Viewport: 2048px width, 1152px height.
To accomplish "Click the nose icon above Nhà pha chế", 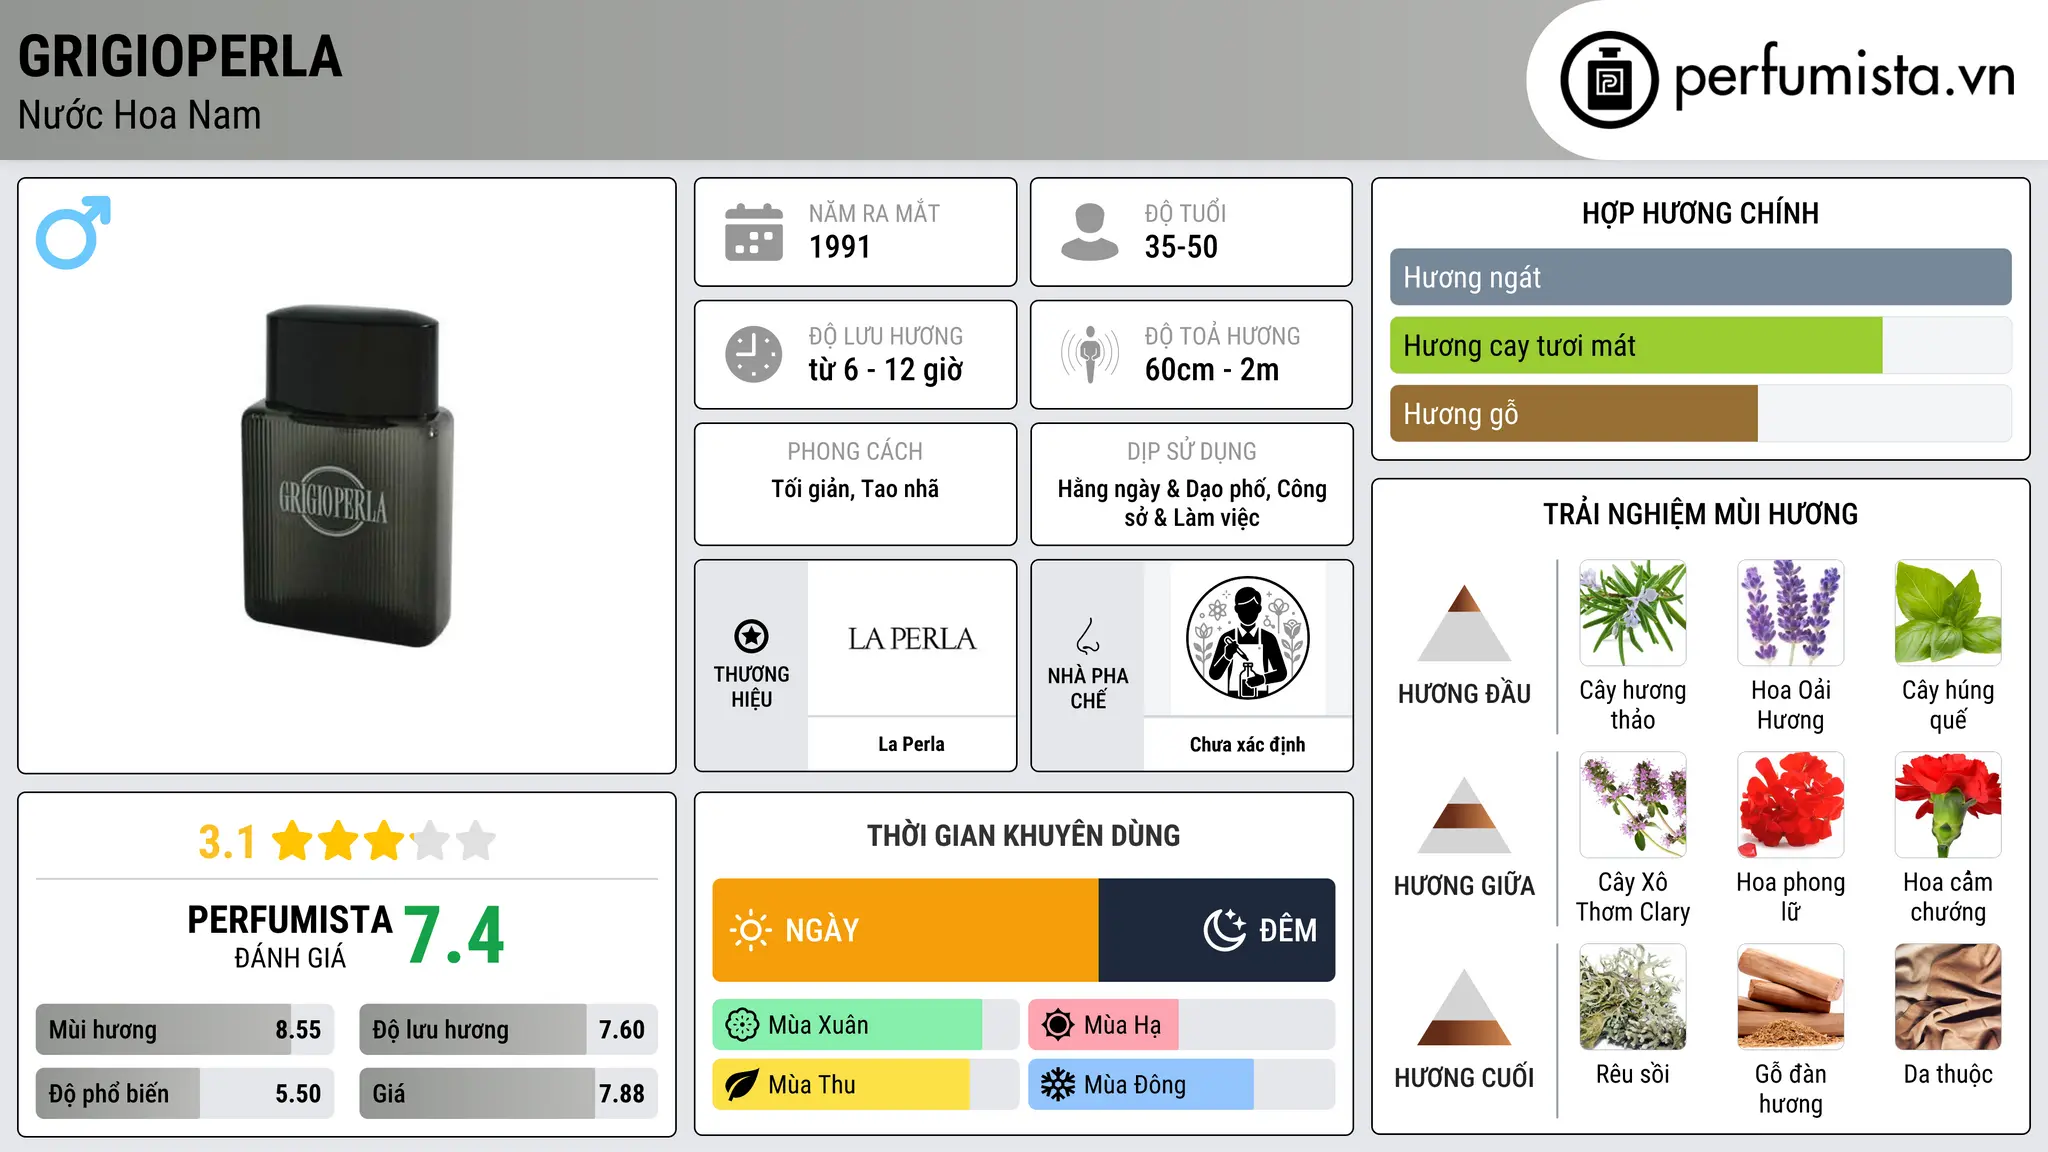I will coord(1088,636).
